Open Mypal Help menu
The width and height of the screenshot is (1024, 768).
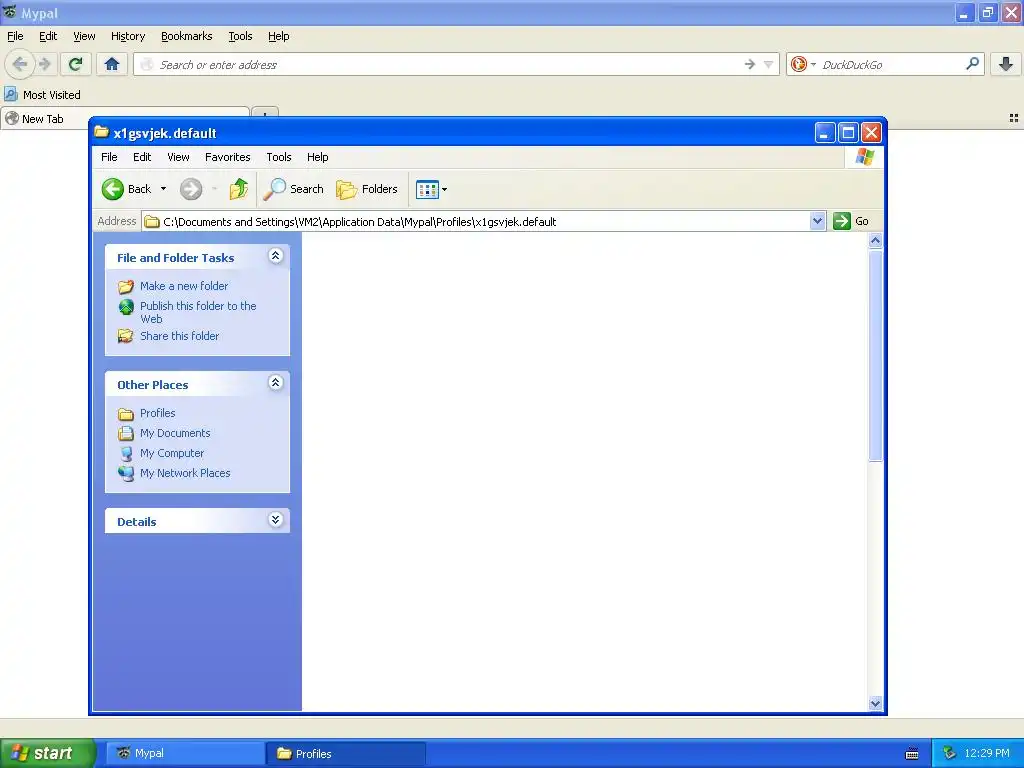(x=278, y=37)
